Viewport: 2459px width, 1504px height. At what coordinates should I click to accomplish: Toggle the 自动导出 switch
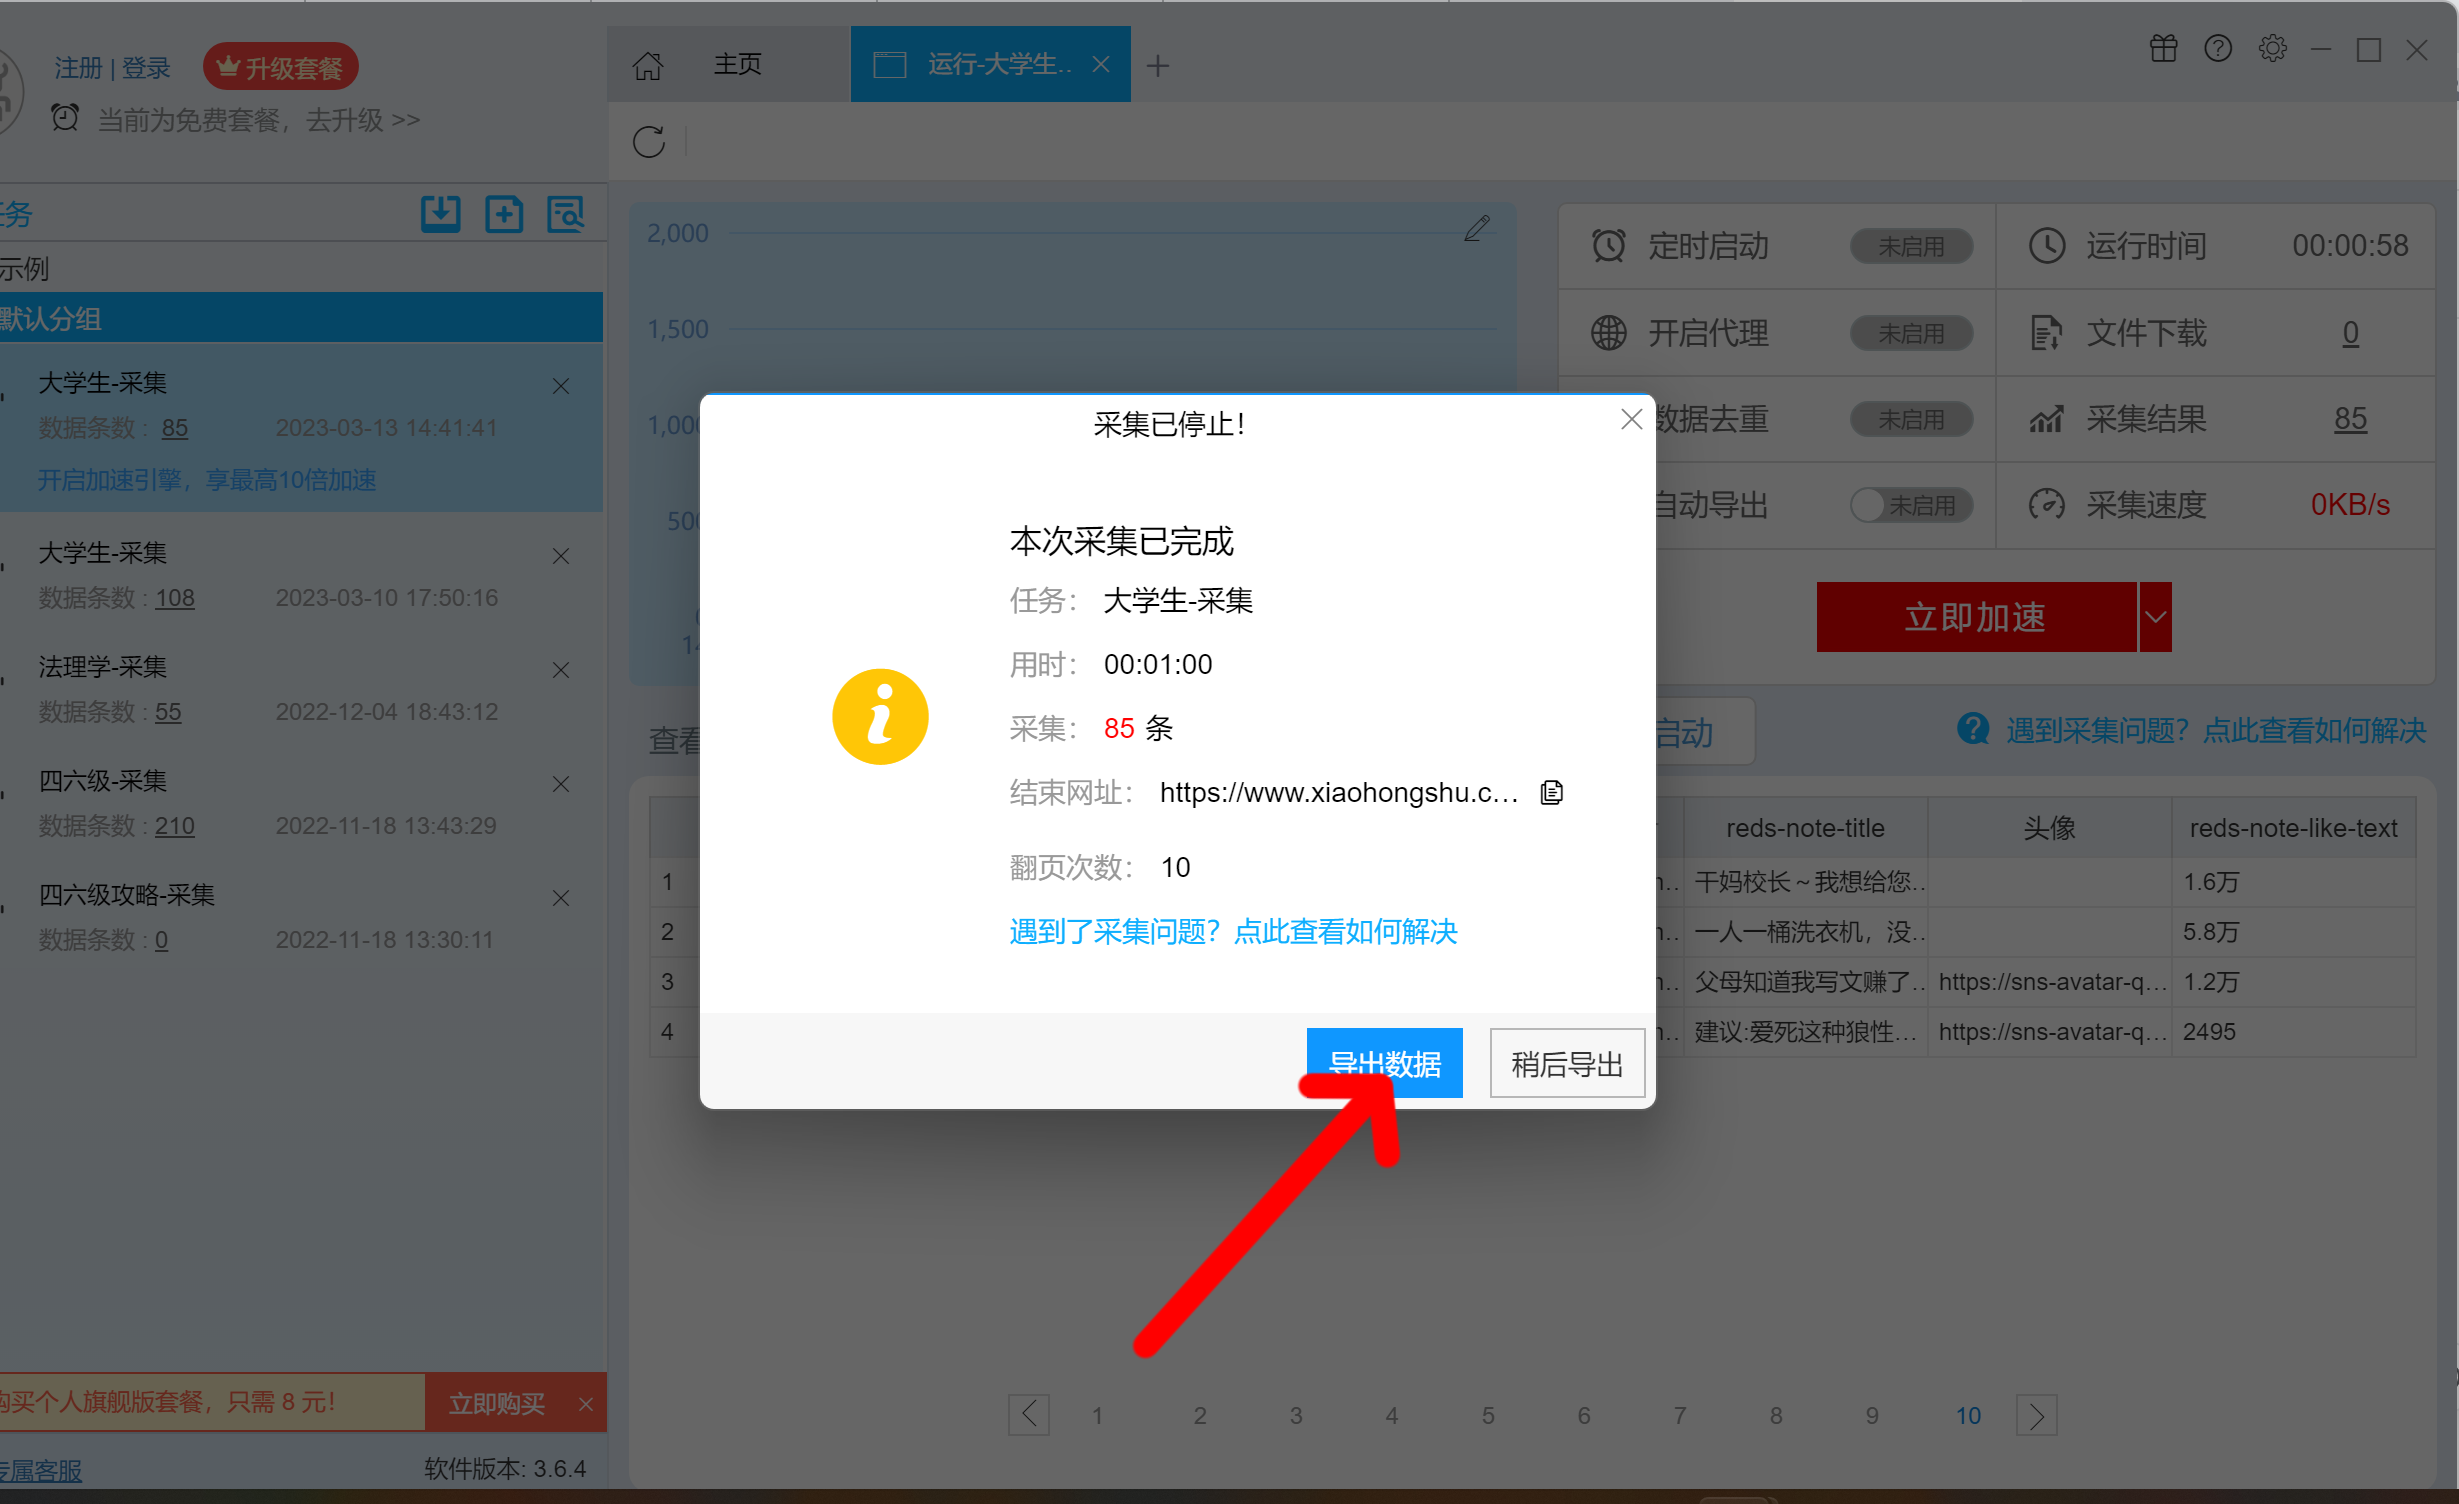click(x=1910, y=505)
